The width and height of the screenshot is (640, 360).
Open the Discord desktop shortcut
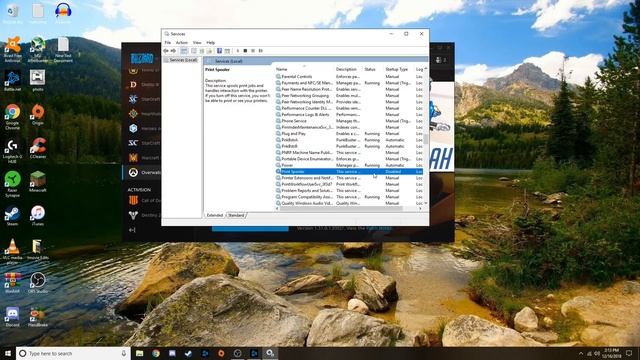[12, 317]
